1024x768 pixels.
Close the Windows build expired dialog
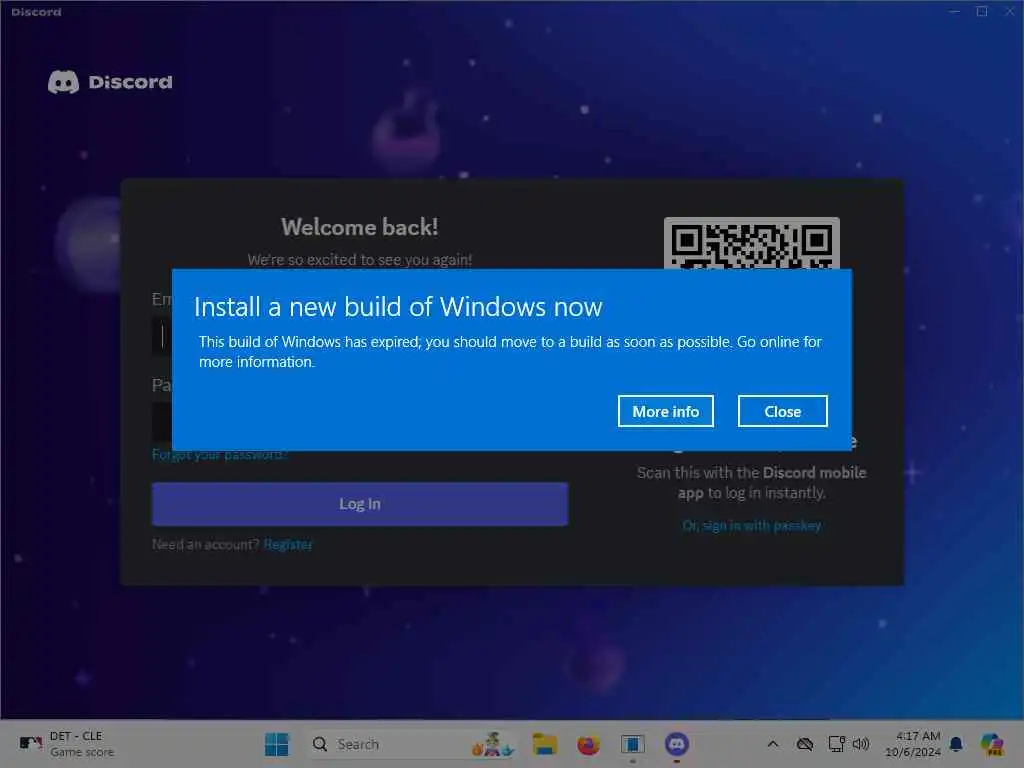[782, 411]
